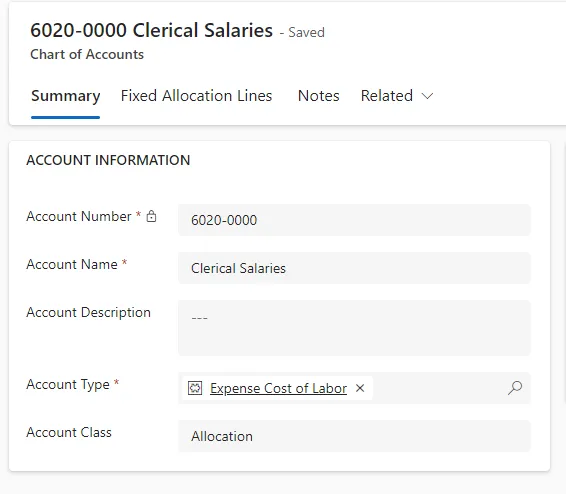
Task: Click the Account Type label
Action: (68, 384)
